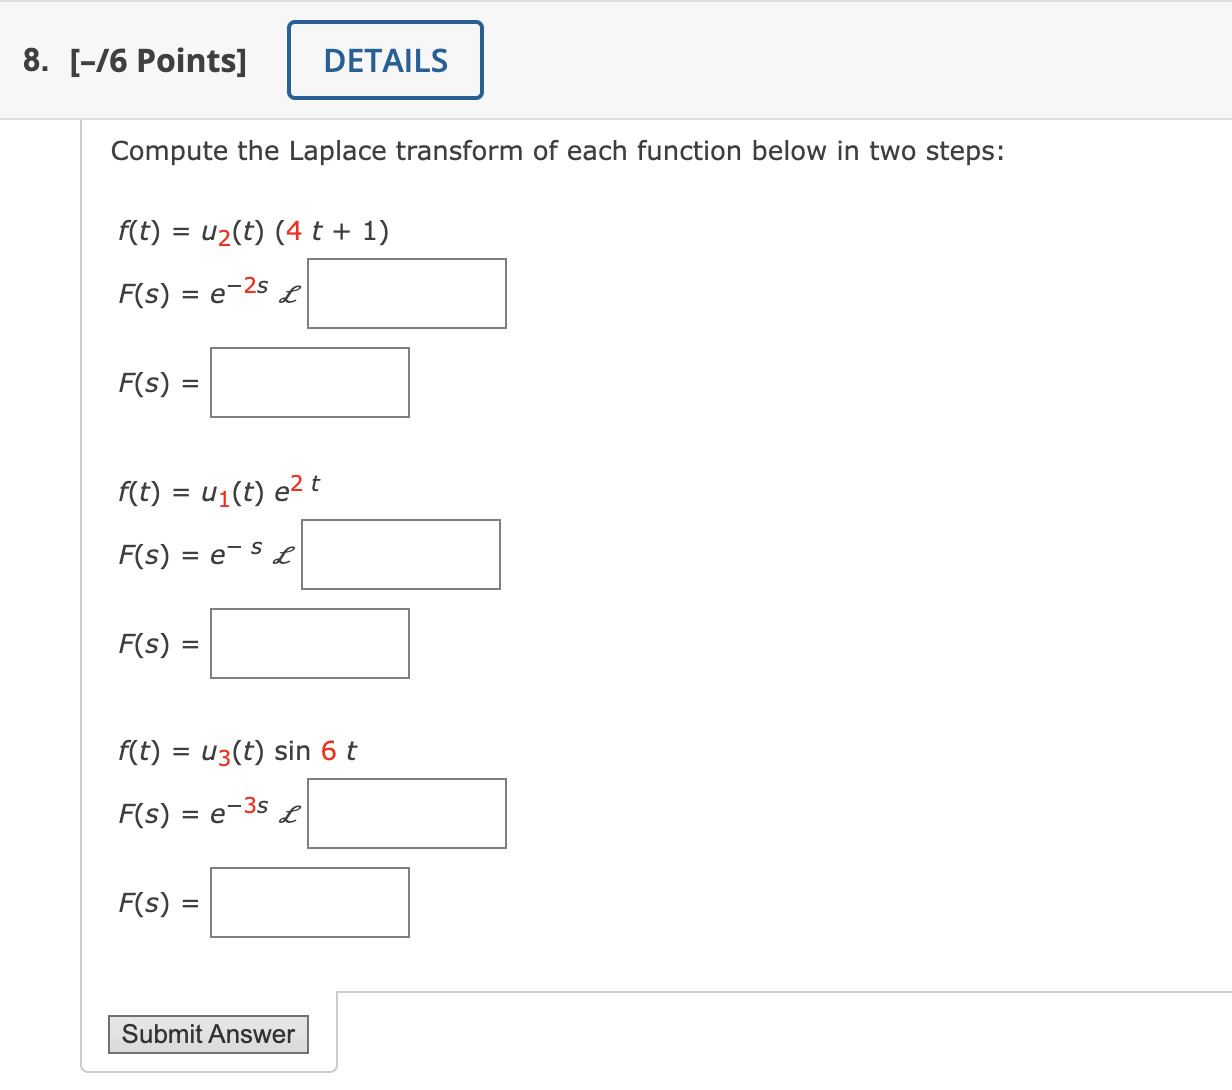Click the e^-2s coefficient label

pyautogui.click(x=246, y=291)
